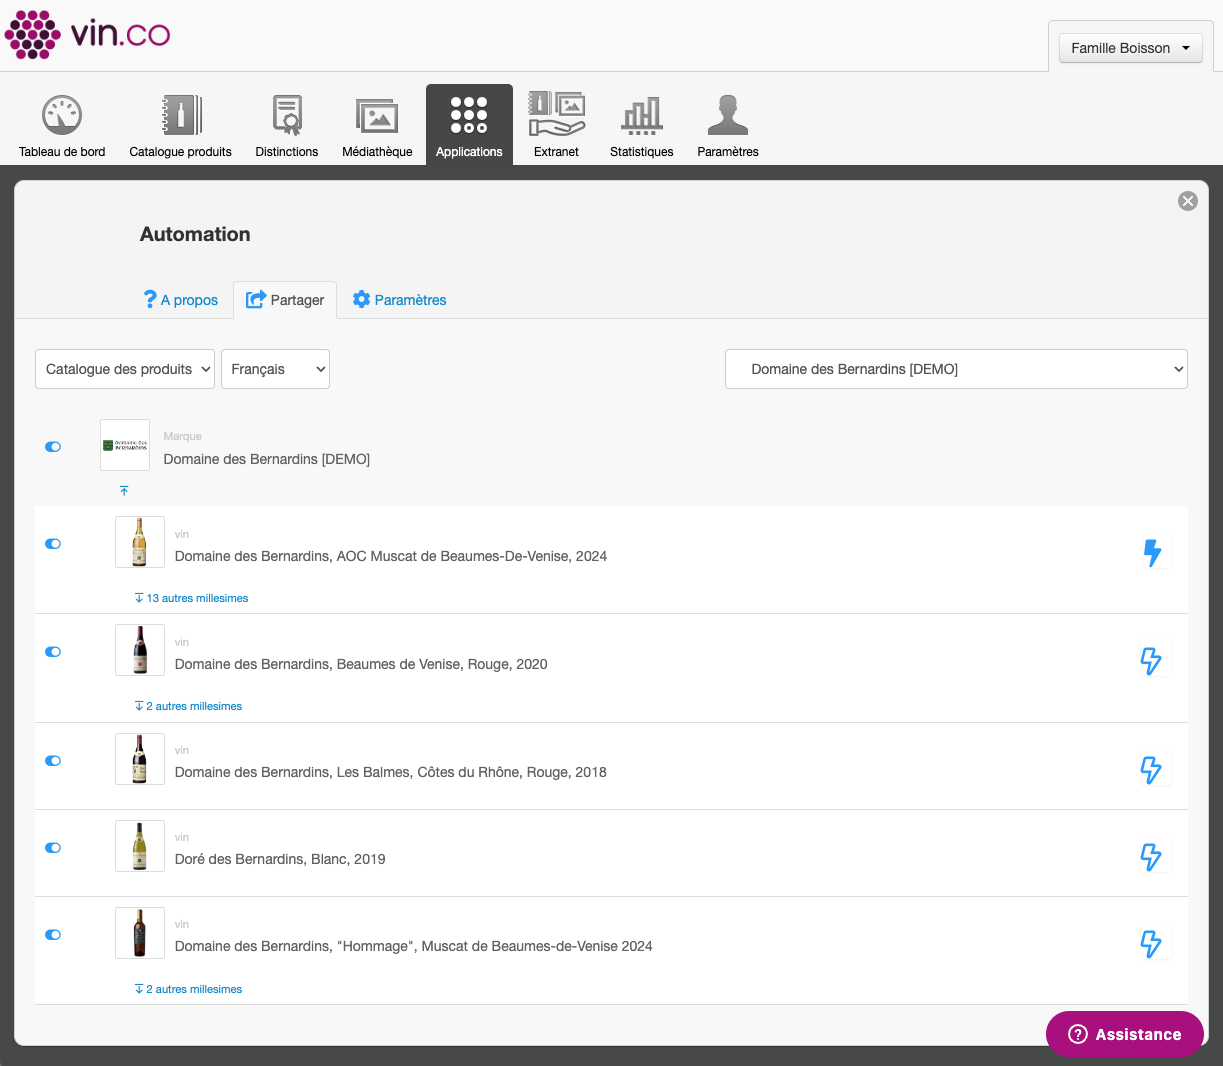
Task: Click text 'Doré des Bernardins, Blanc, 2019'
Action: point(280,859)
